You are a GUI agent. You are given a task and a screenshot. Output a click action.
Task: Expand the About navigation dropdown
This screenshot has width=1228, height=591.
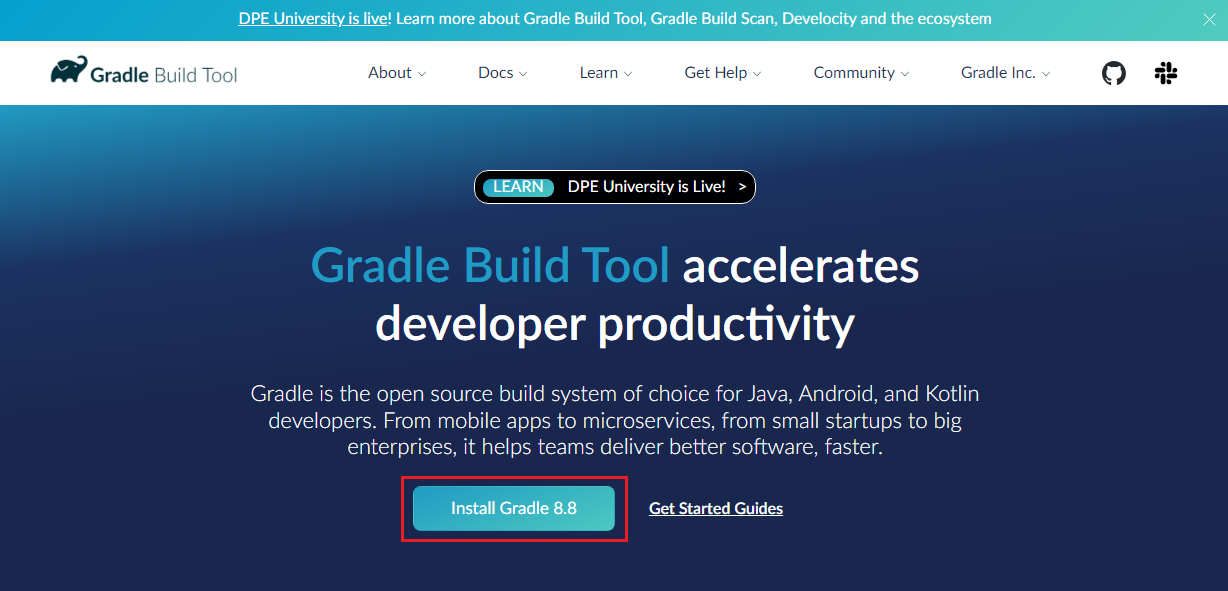[396, 73]
